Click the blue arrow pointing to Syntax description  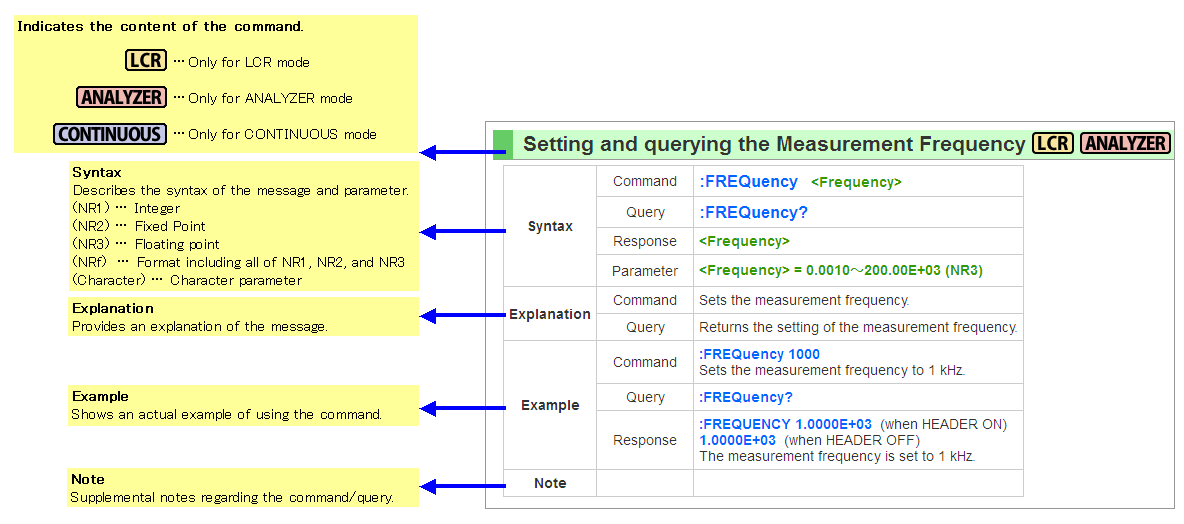tap(463, 232)
